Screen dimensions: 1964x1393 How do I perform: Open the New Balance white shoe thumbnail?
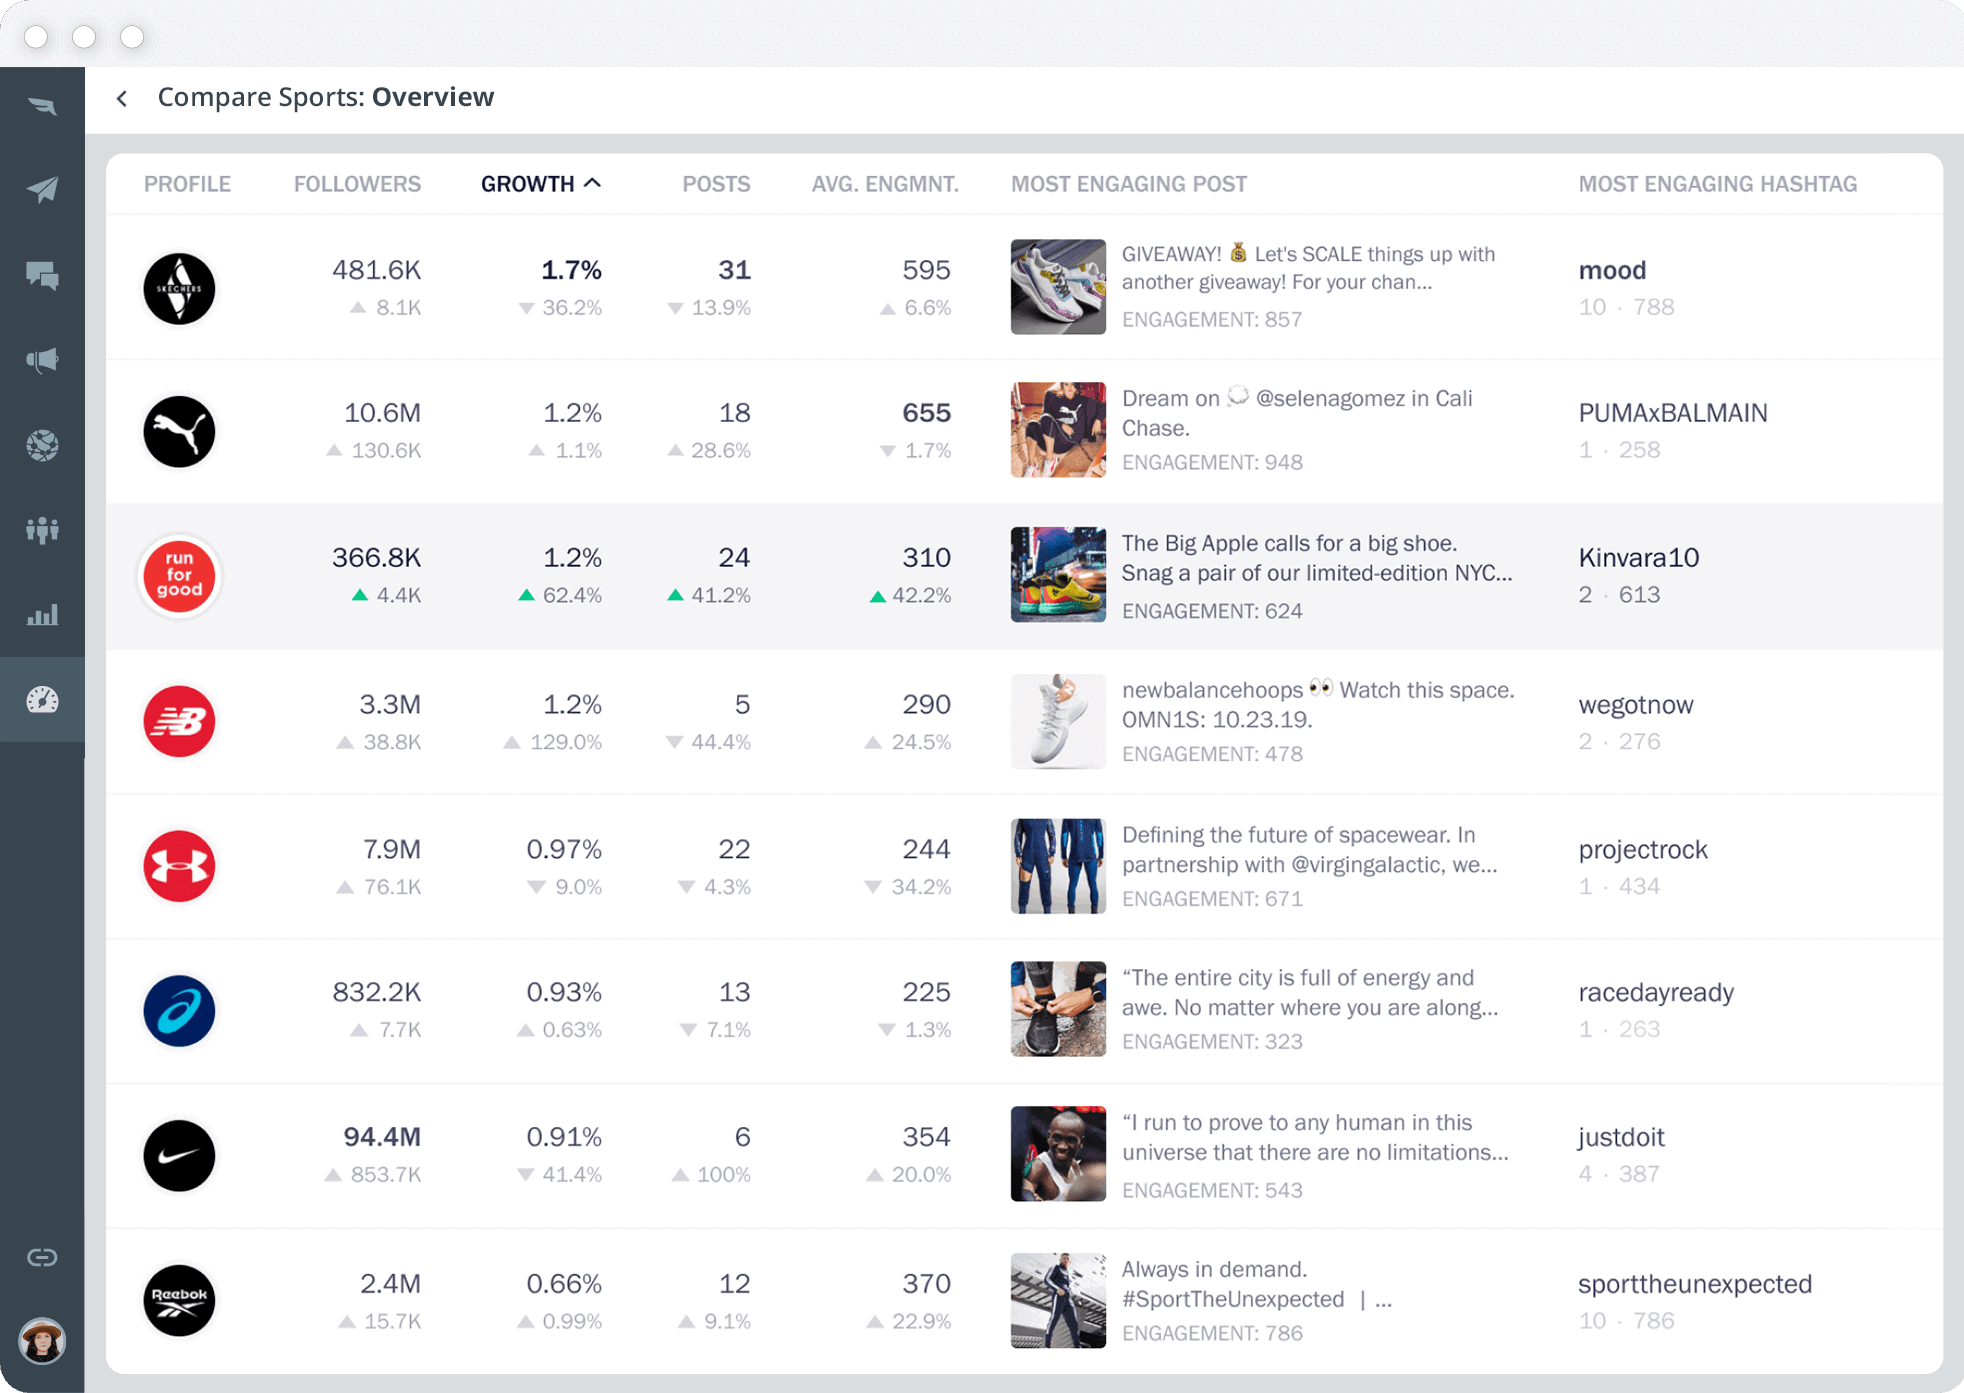1058,721
